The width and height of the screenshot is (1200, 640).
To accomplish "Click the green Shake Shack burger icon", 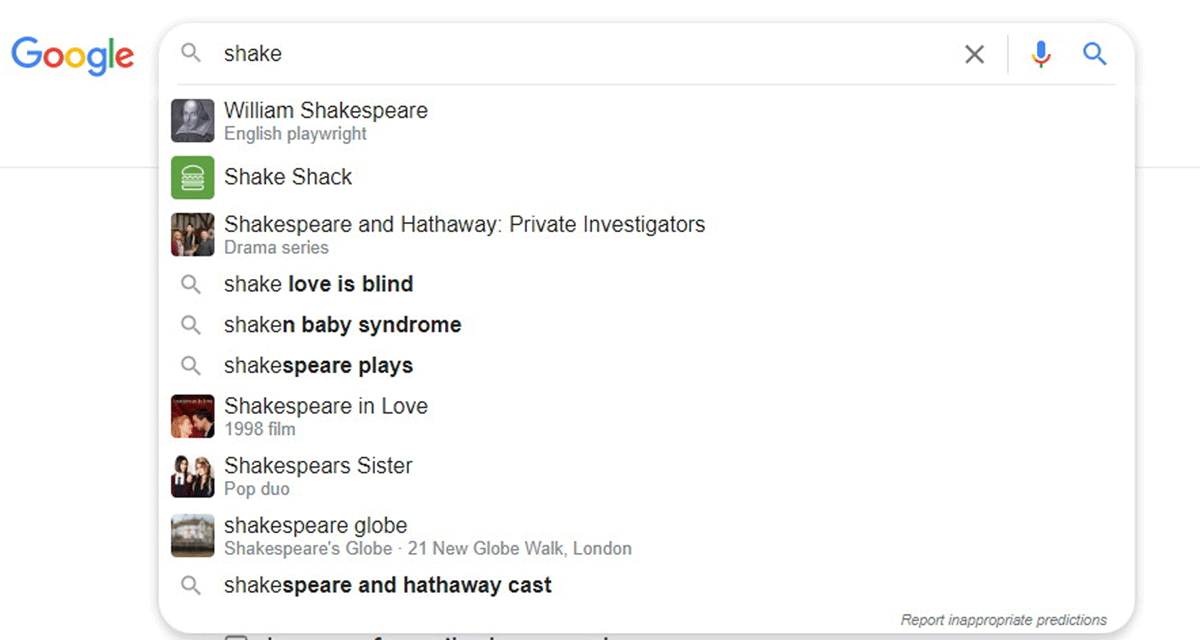I will (192, 178).
